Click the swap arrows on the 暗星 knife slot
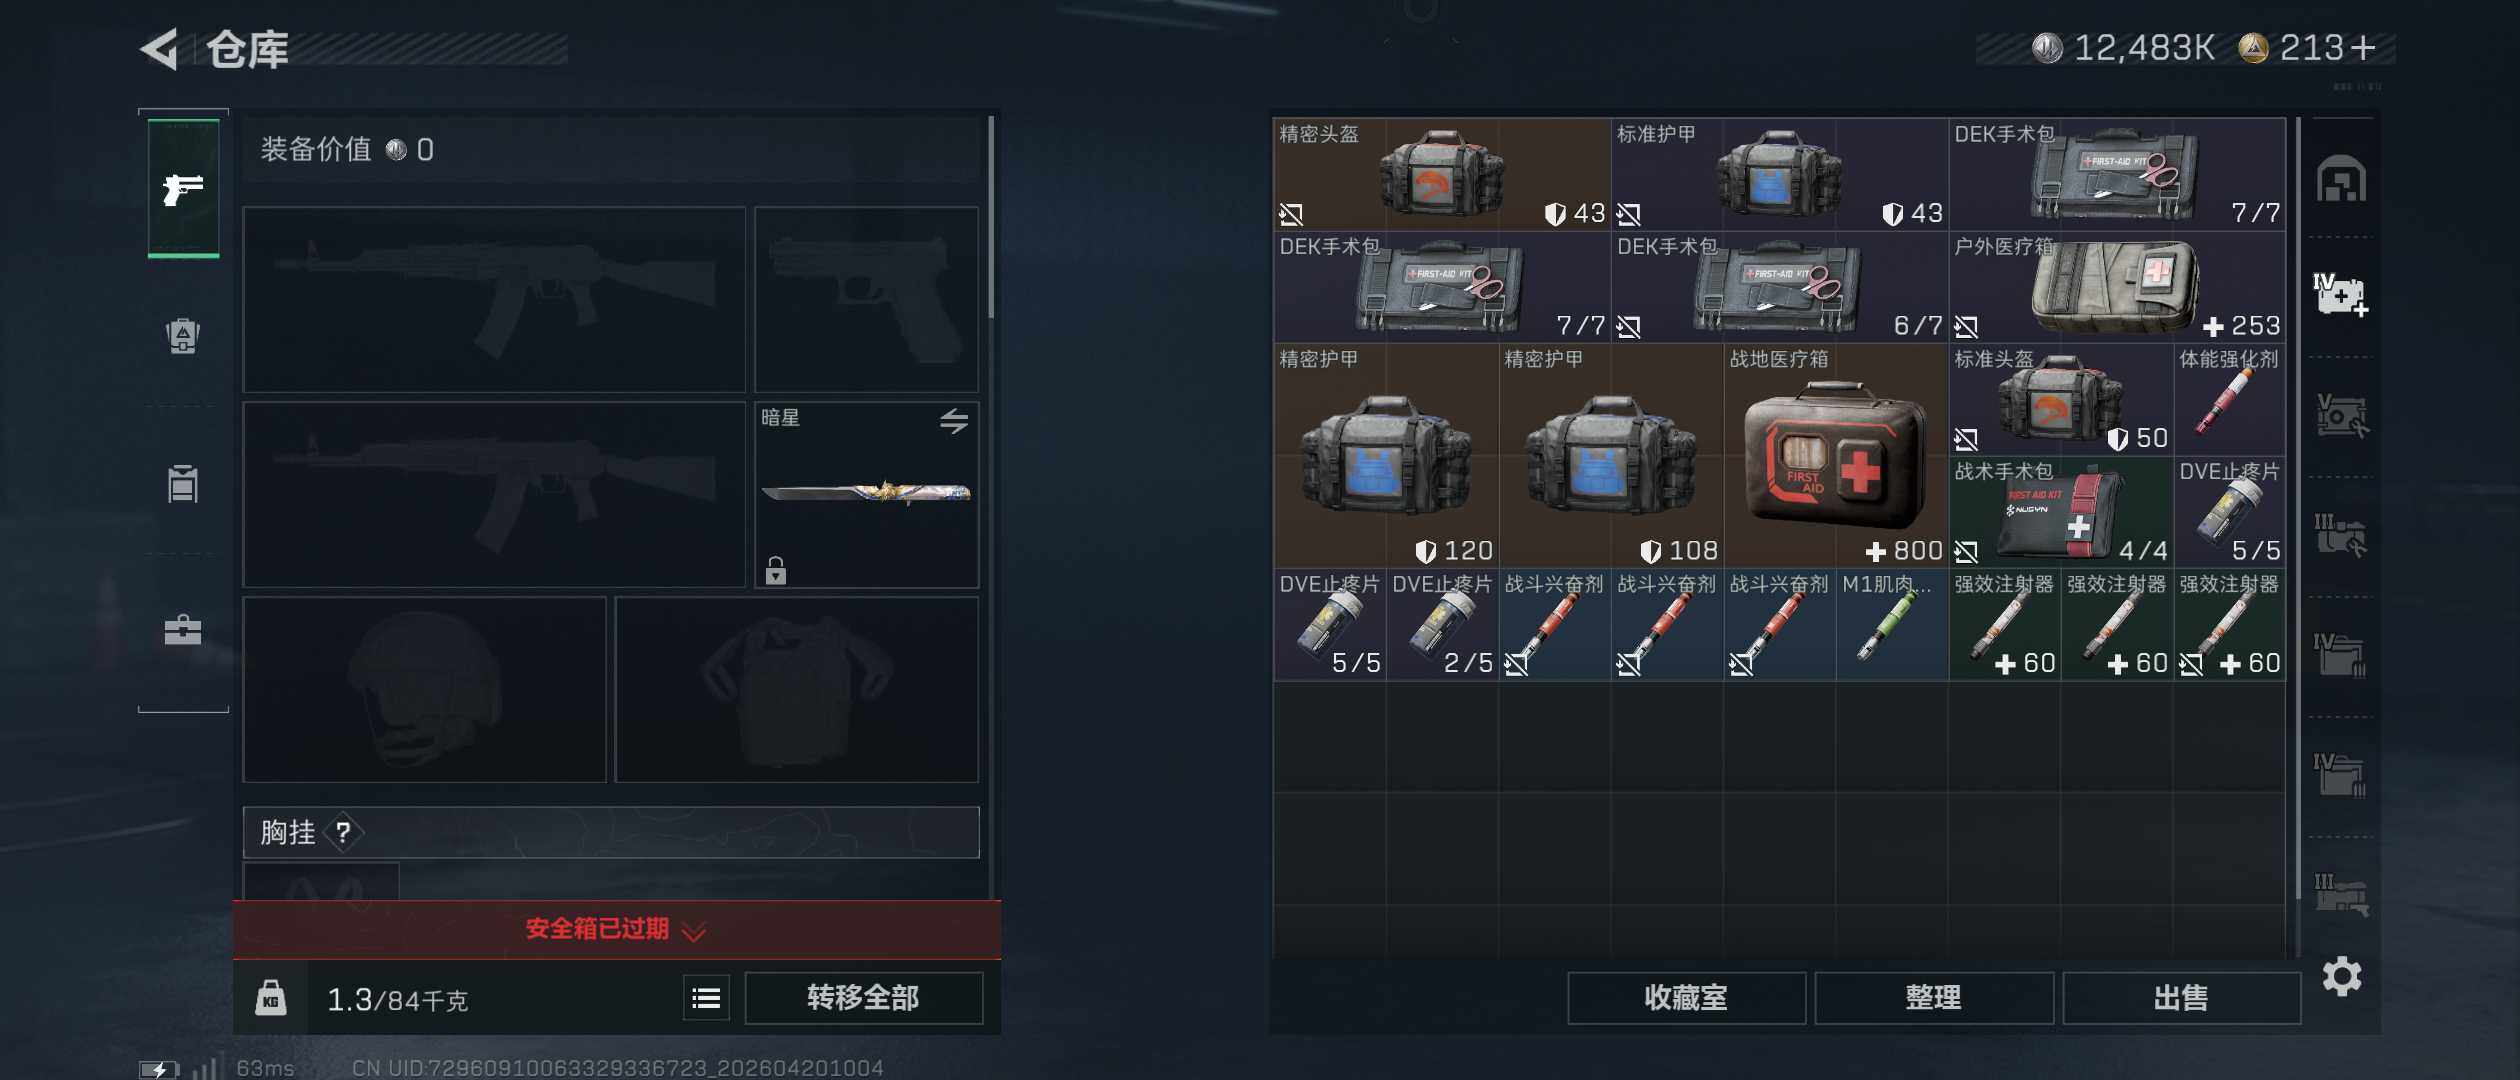Image resolution: width=2520 pixels, height=1080 pixels. click(x=954, y=421)
